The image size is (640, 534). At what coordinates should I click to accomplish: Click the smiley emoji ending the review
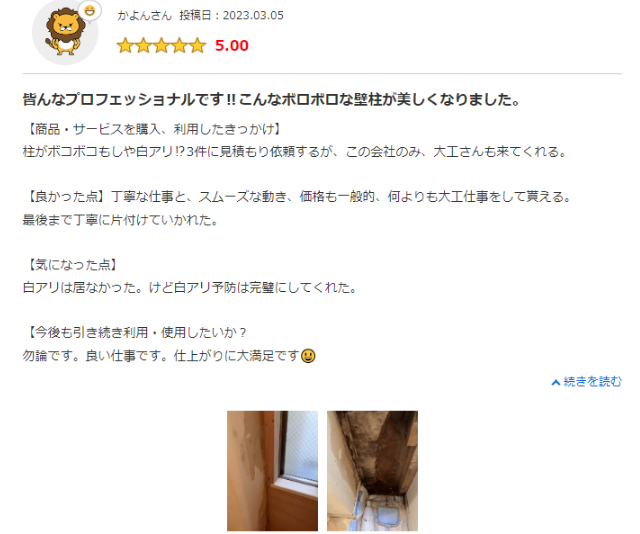(x=308, y=356)
